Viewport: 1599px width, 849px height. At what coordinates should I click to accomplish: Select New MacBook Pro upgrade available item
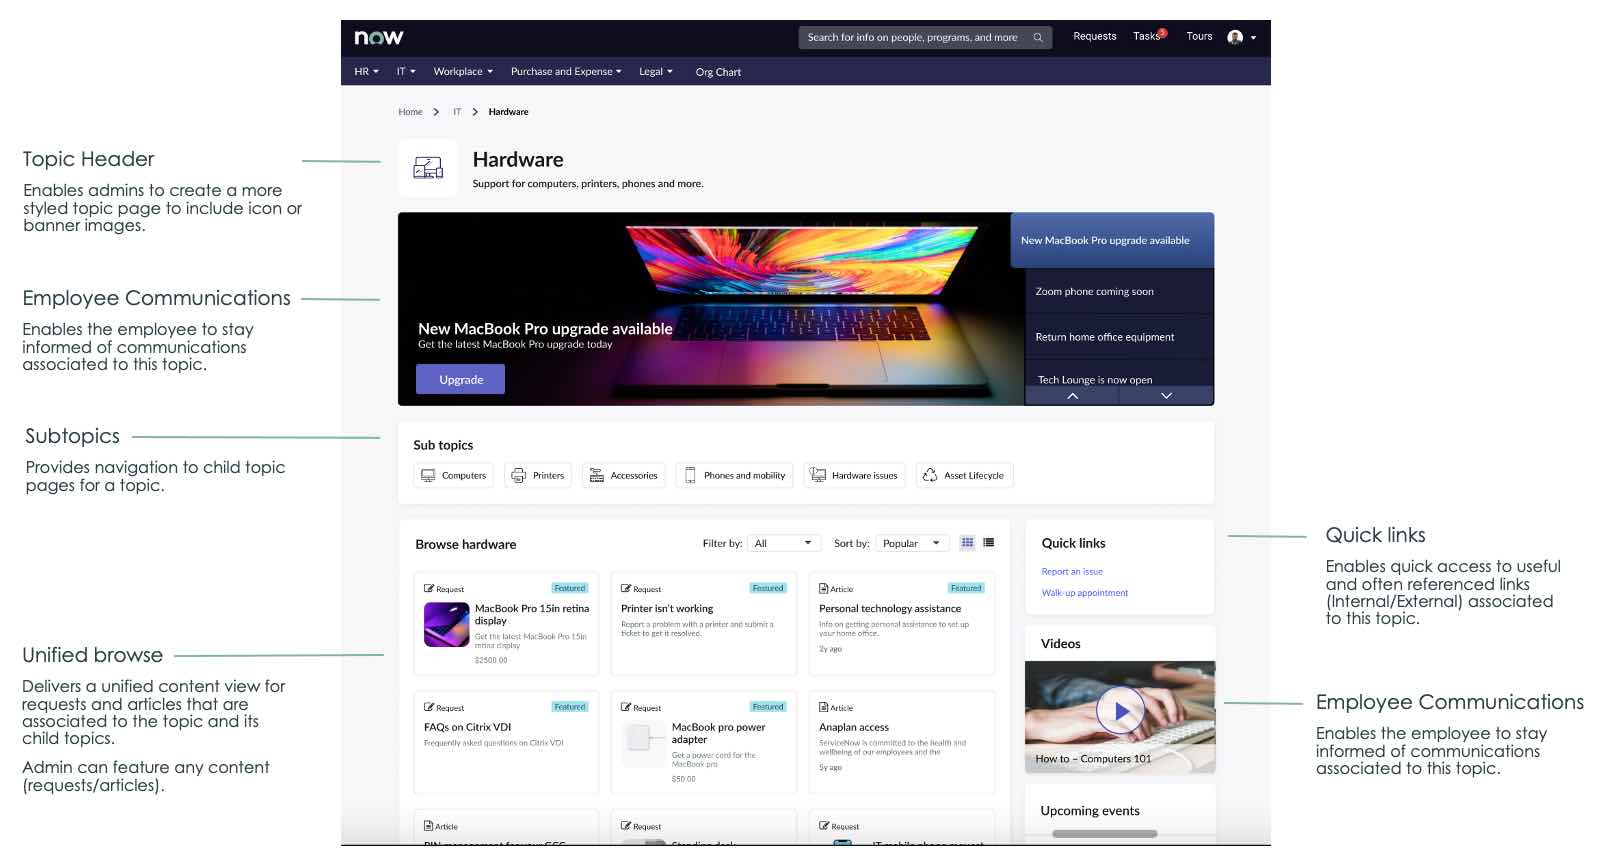1112,240
